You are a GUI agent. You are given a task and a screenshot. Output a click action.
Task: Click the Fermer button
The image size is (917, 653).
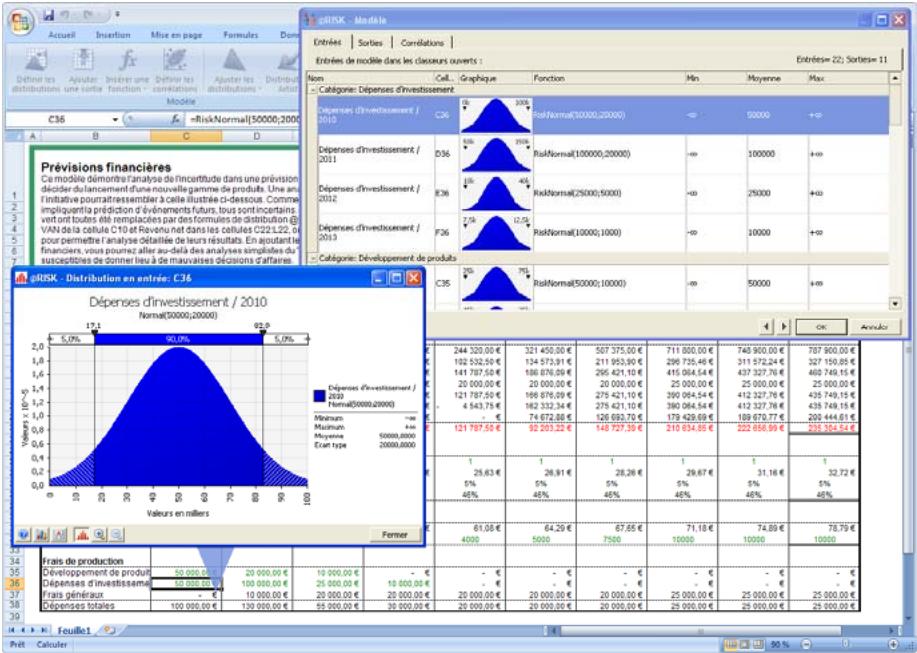point(393,535)
